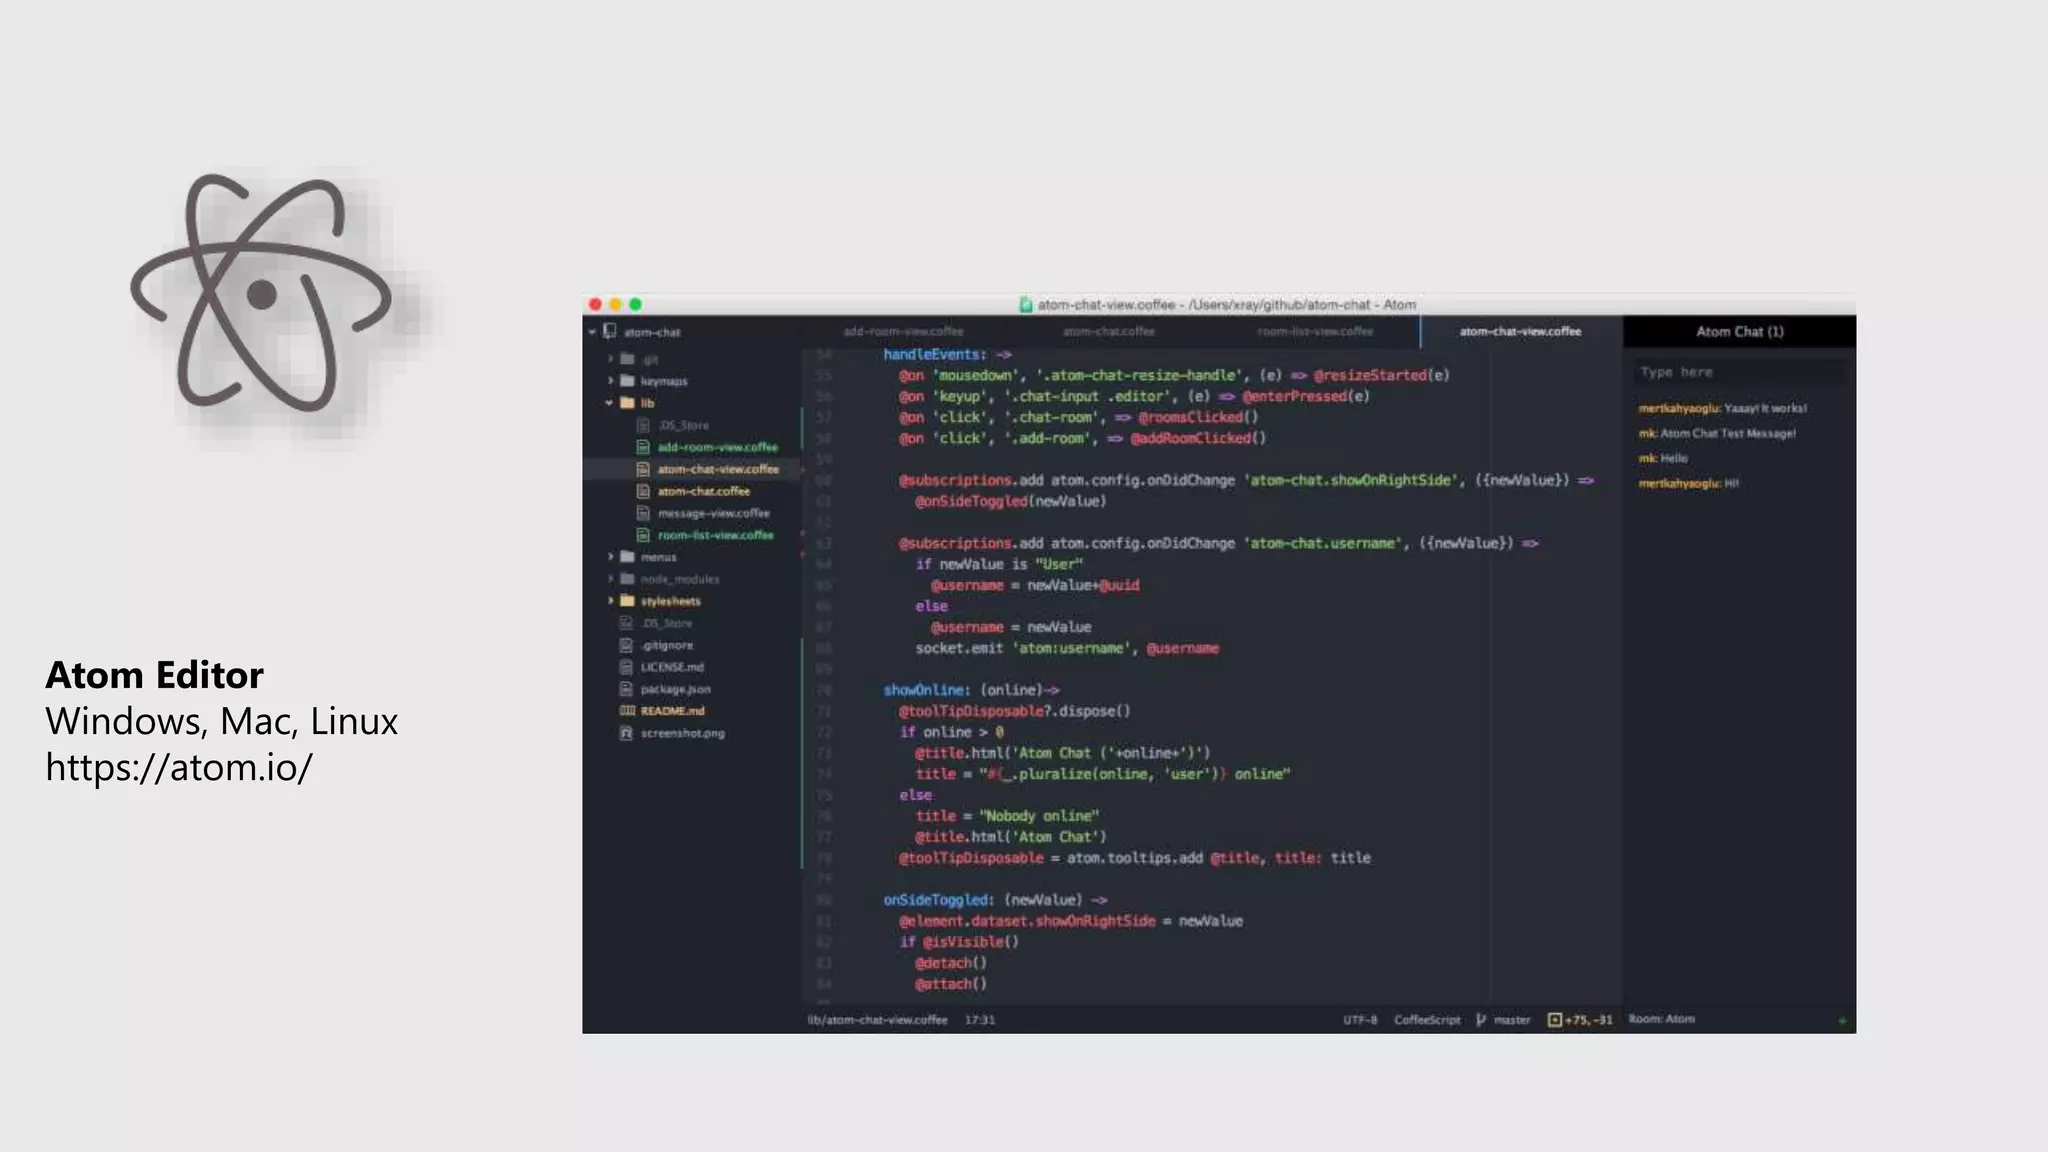Click the CoffeeScript grammar selector
Screen dimensions: 2048x1152
point(1427,1020)
